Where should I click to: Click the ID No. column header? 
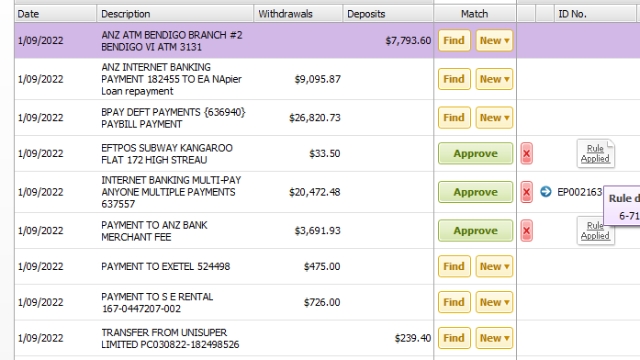pyautogui.click(x=595, y=14)
